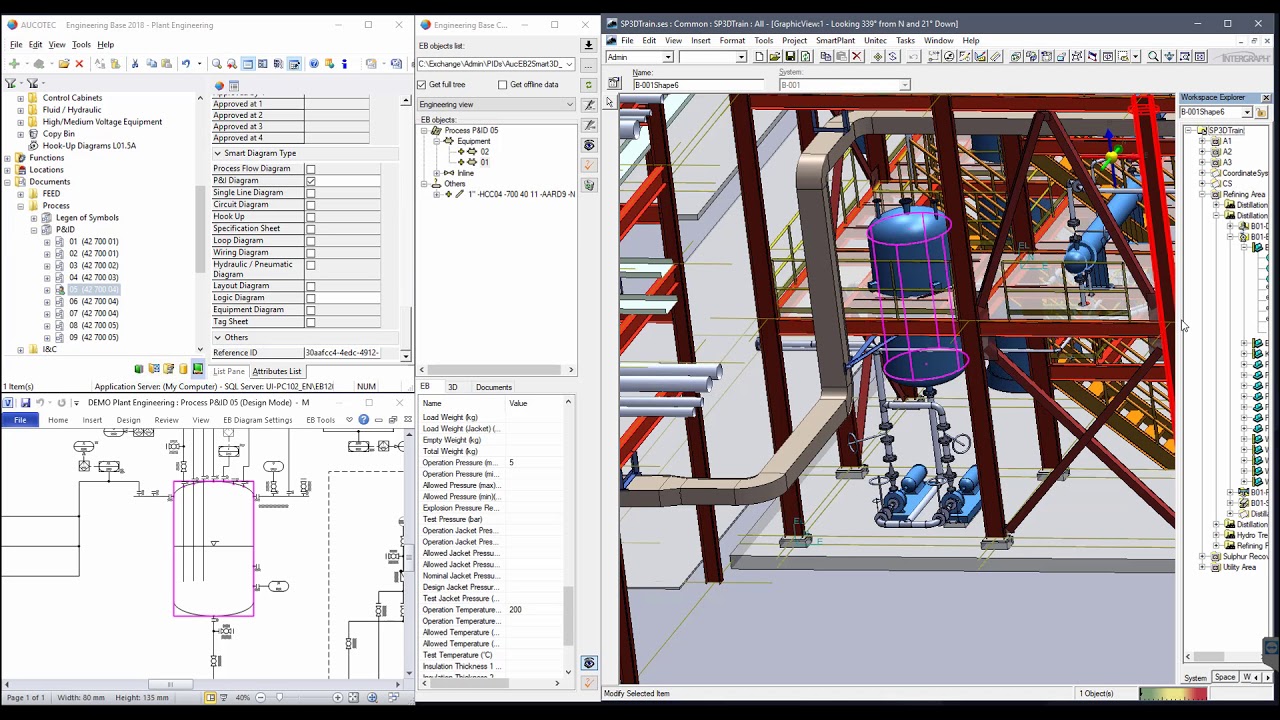Click the blue Undo arrow in Engineering Base
Image resolution: width=1280 pixels, height=720 pixels.
[185, 64]
